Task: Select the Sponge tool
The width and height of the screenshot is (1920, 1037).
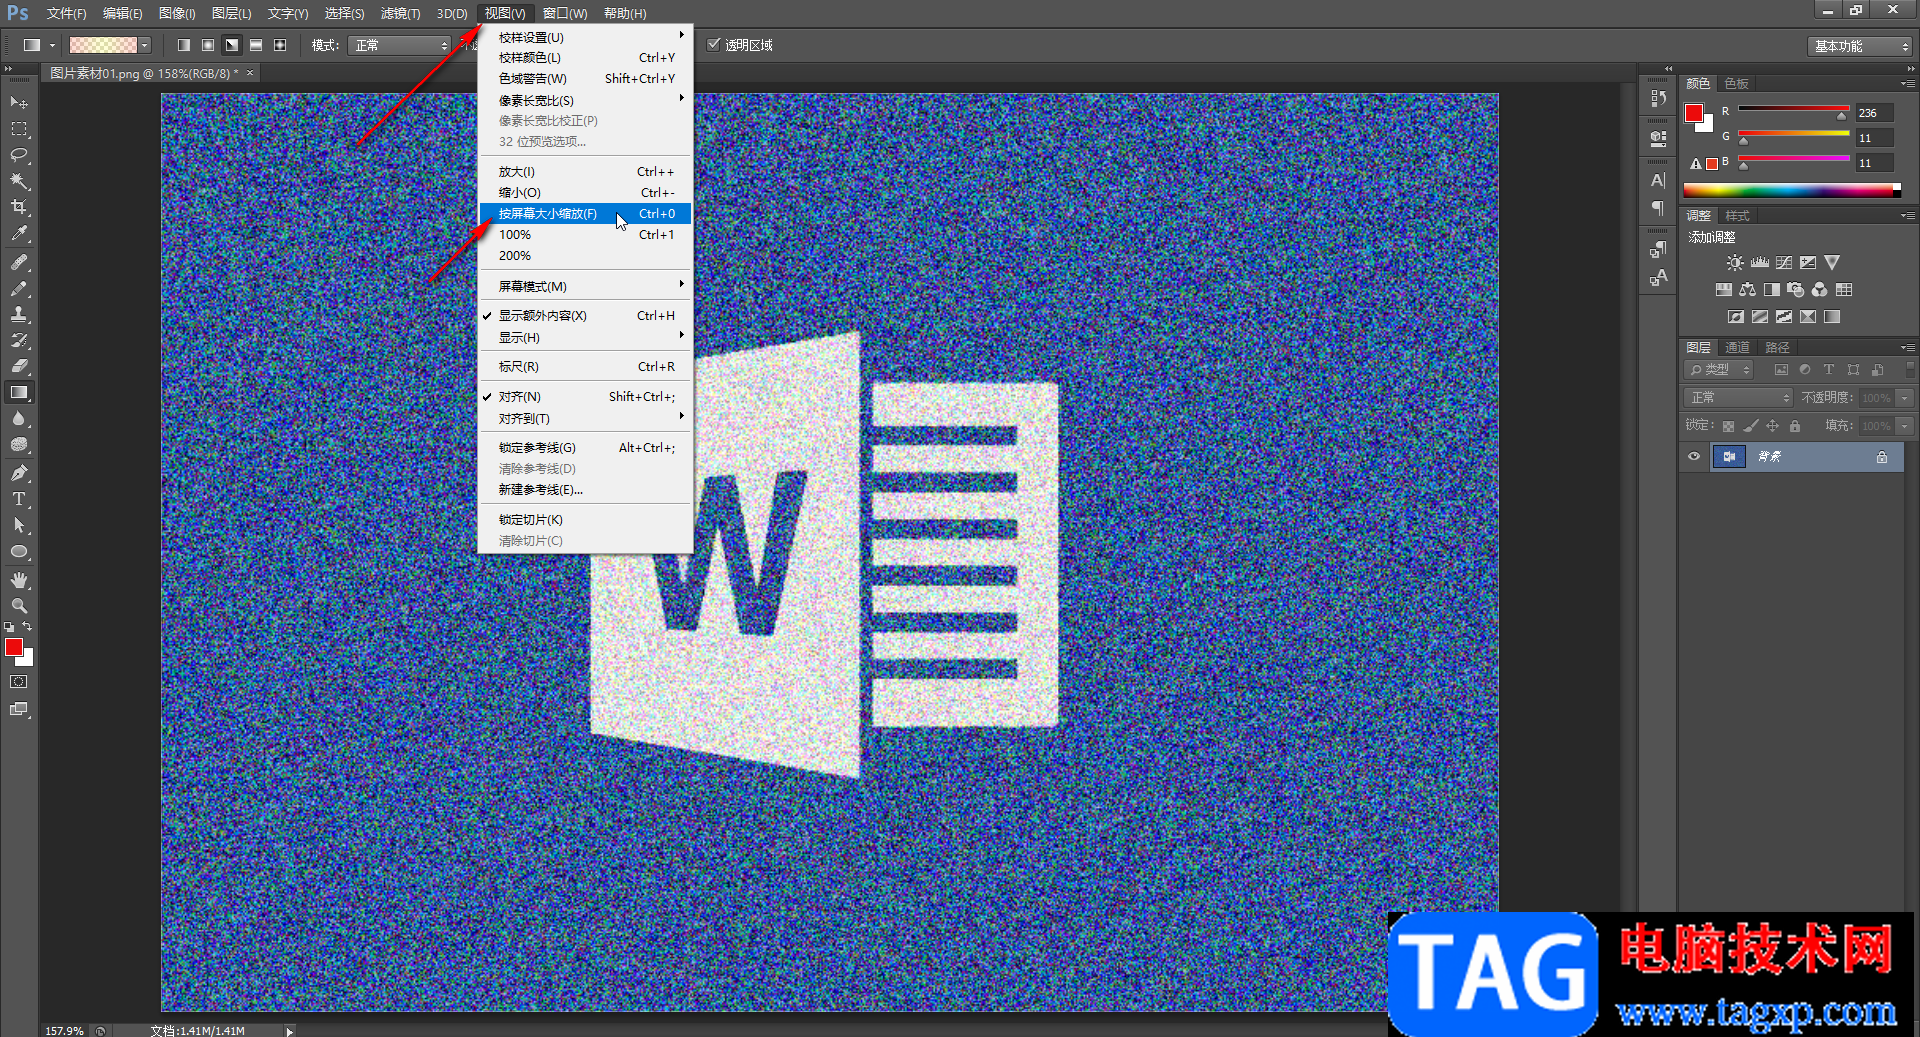Action: tap(19, 445)
